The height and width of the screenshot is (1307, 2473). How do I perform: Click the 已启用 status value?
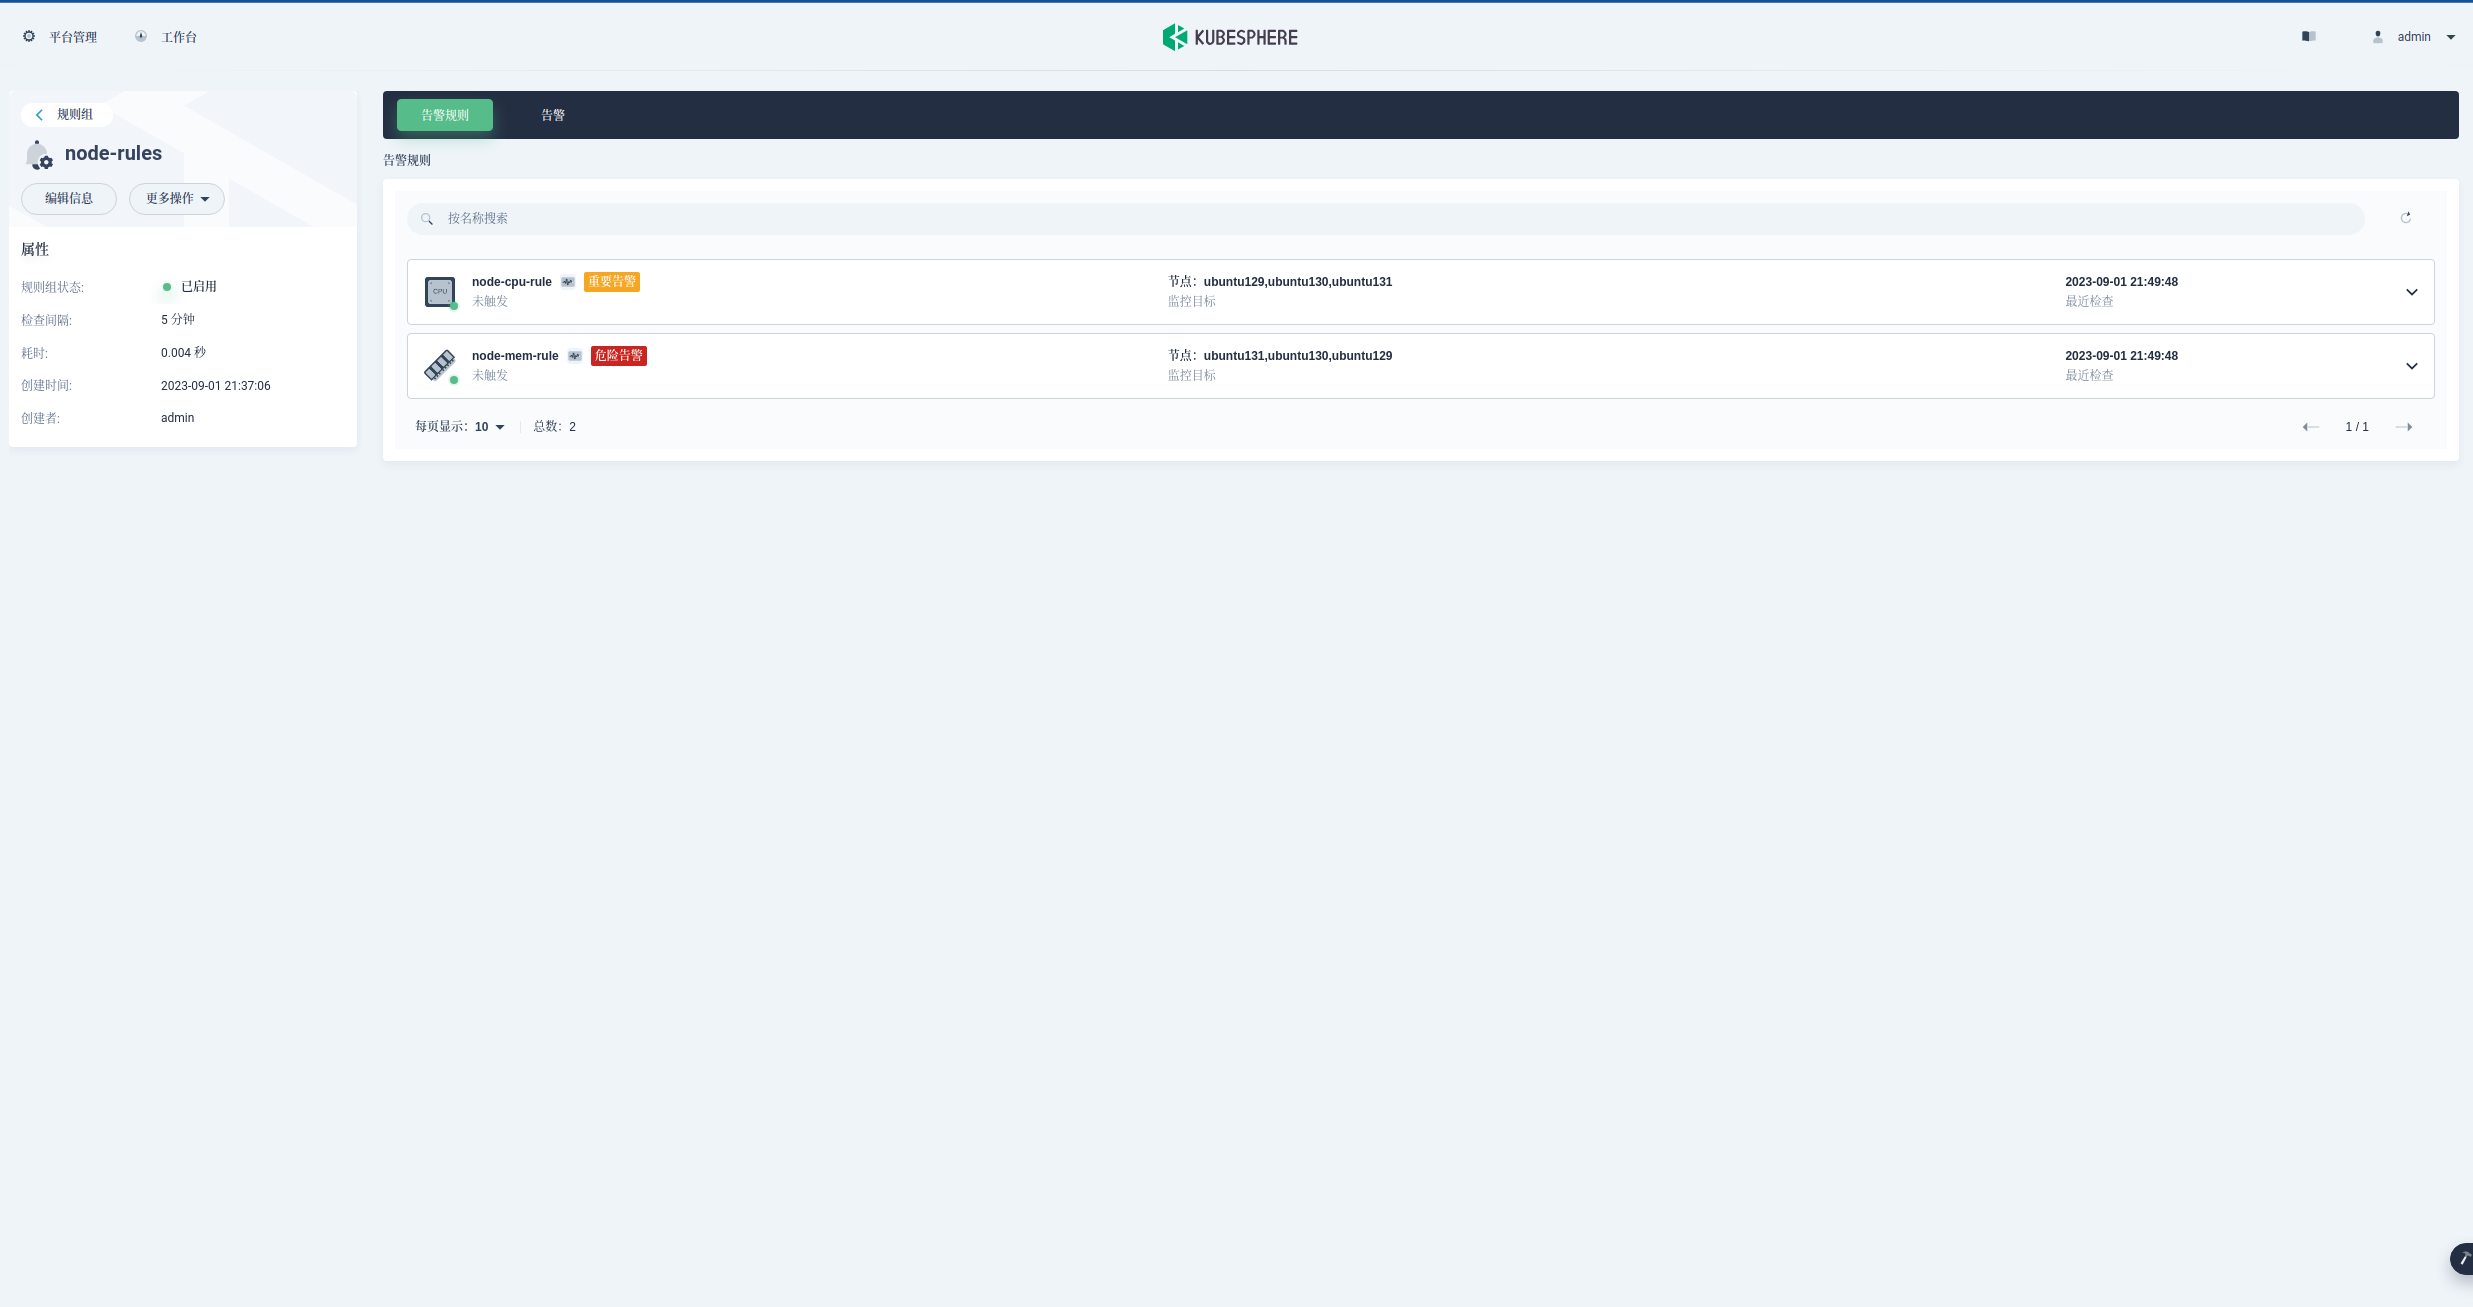click(x=199, y=287)
